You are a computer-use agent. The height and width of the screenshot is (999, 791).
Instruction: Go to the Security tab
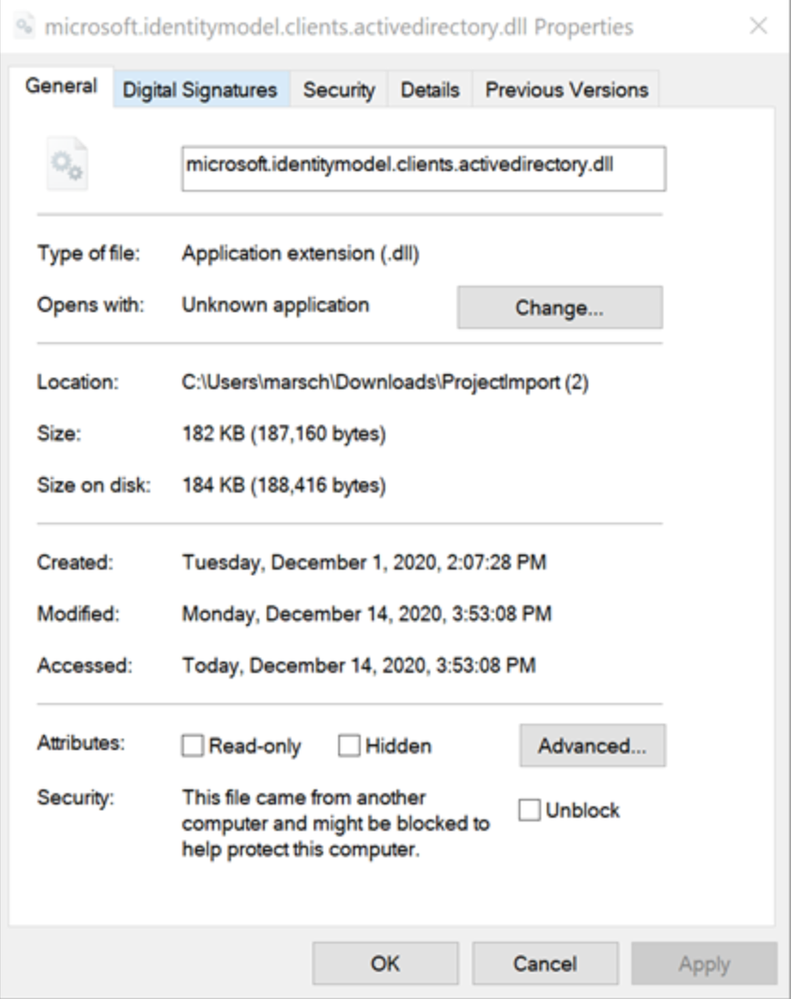[339, 90]
